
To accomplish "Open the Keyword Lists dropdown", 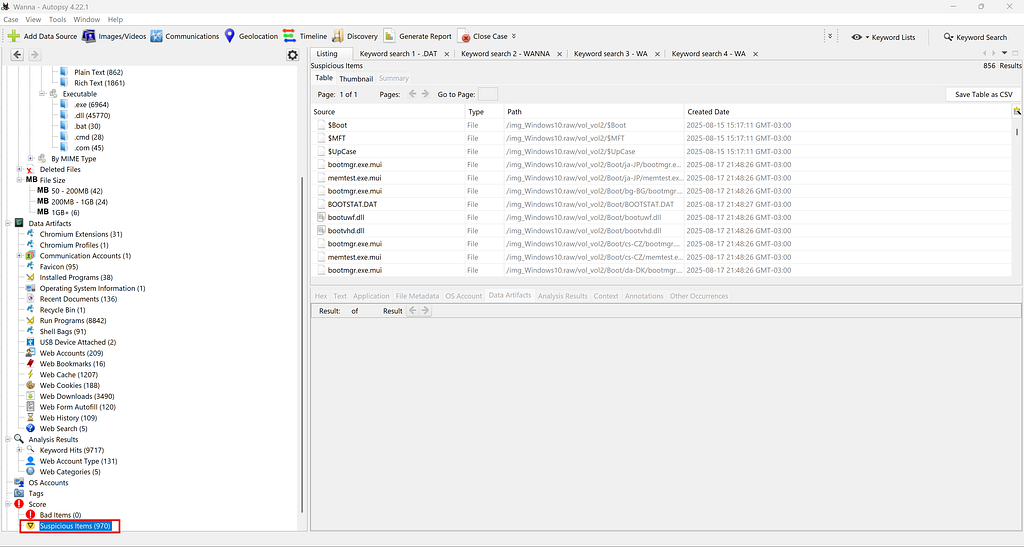I will pos(883,37).
